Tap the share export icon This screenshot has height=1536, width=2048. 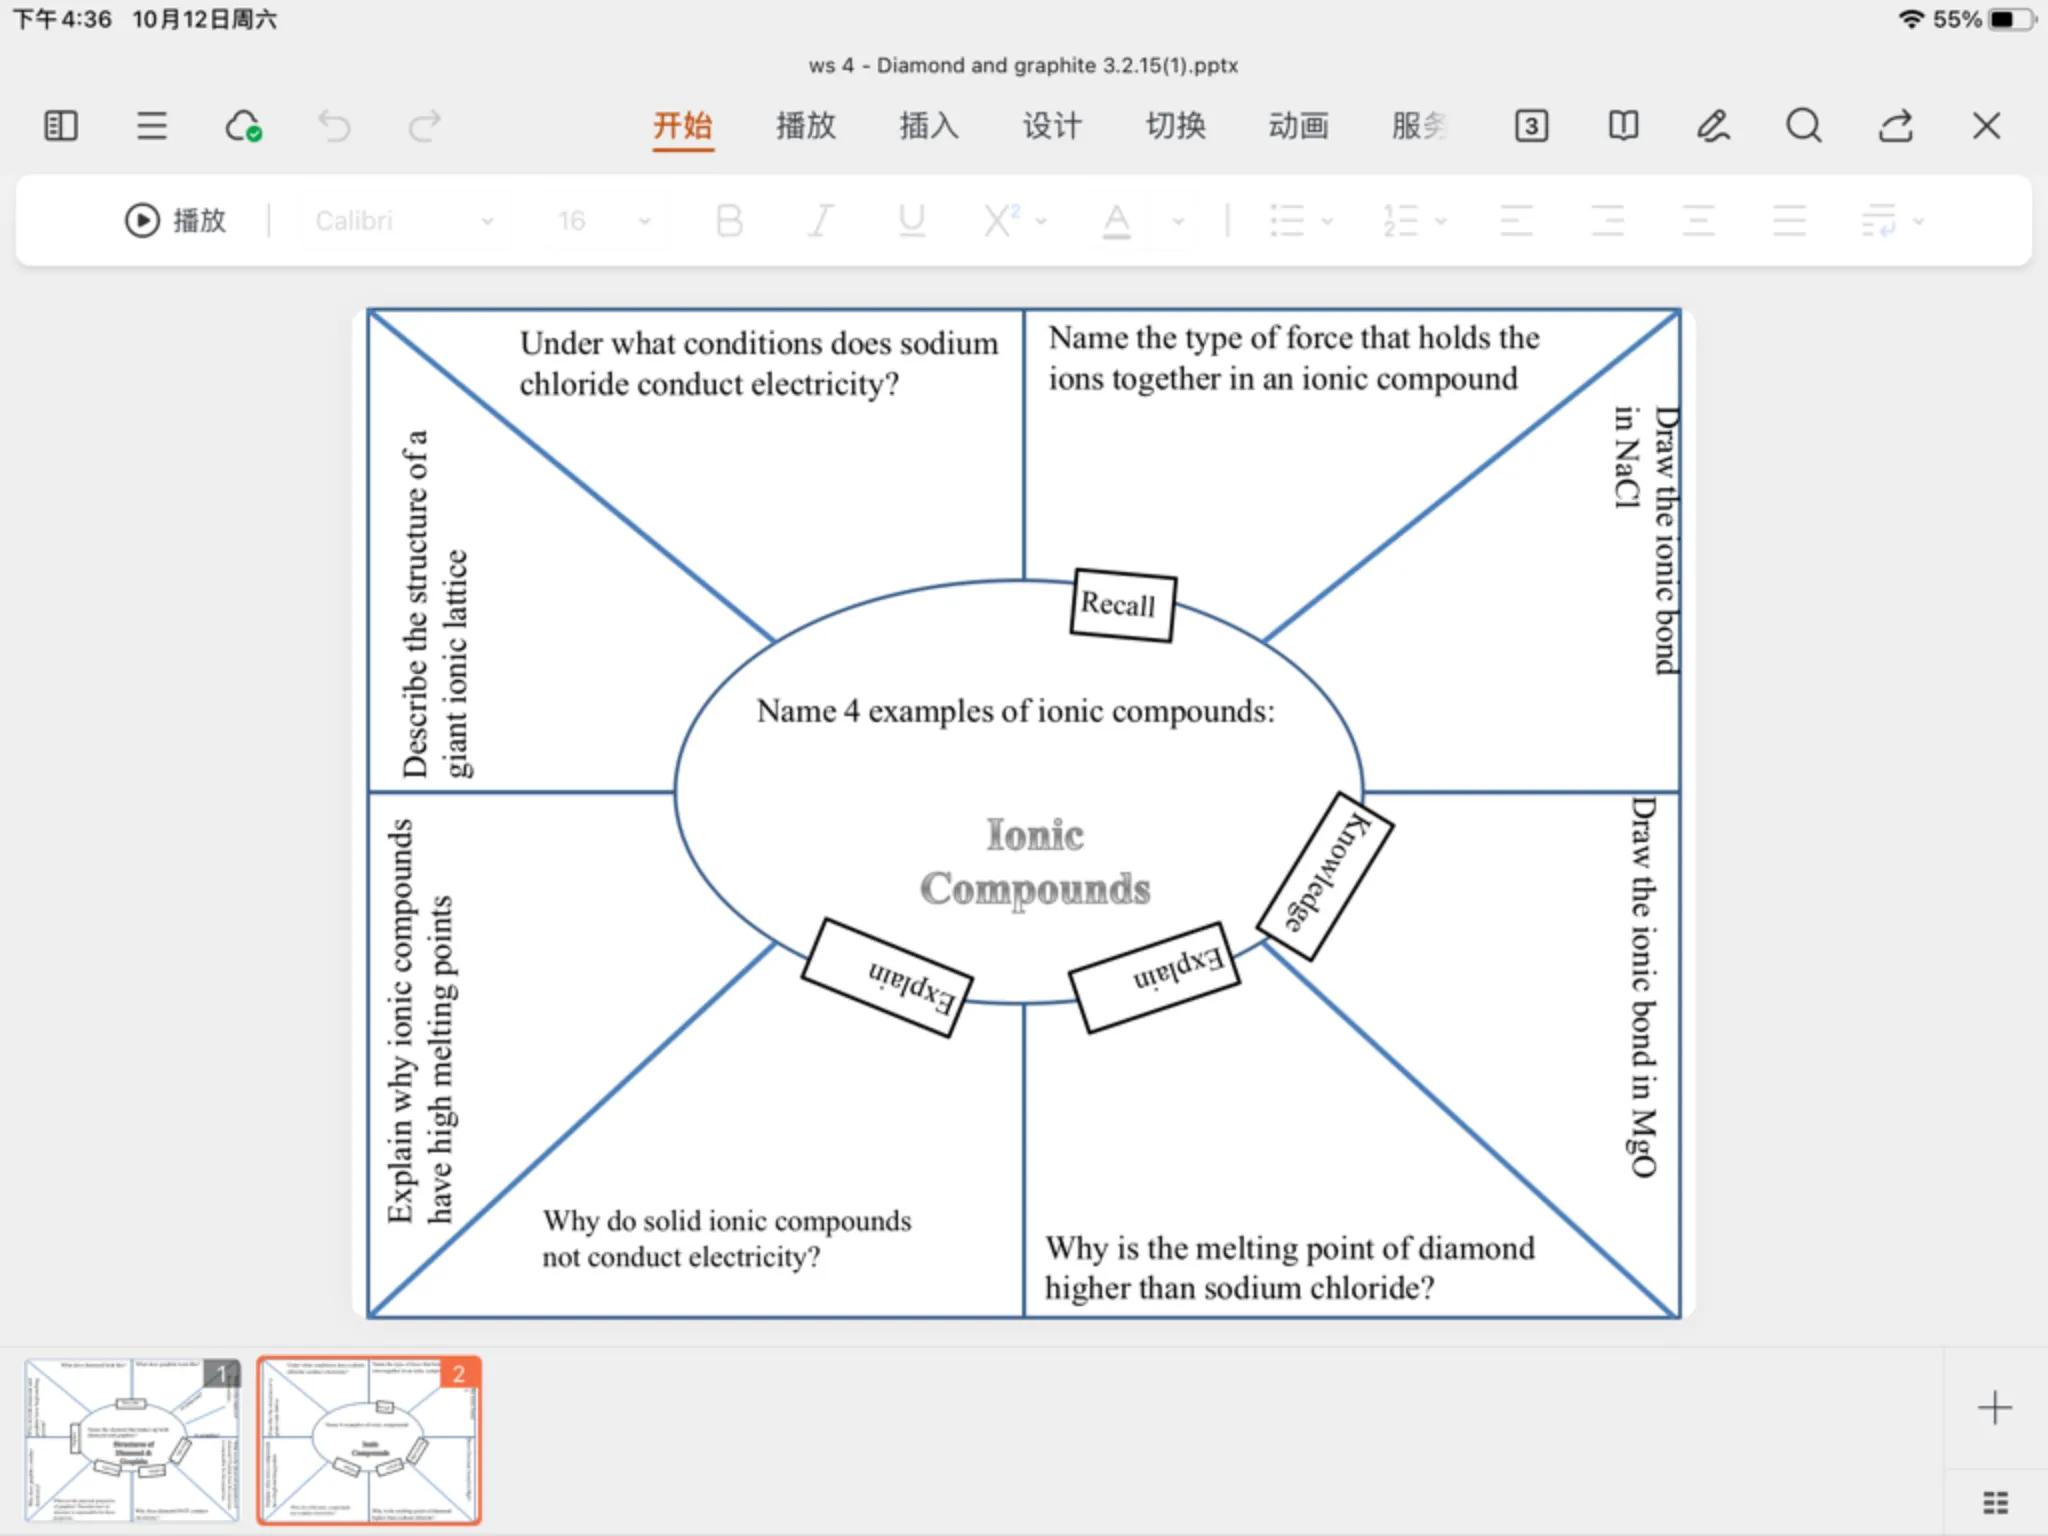click(1895, 126)
